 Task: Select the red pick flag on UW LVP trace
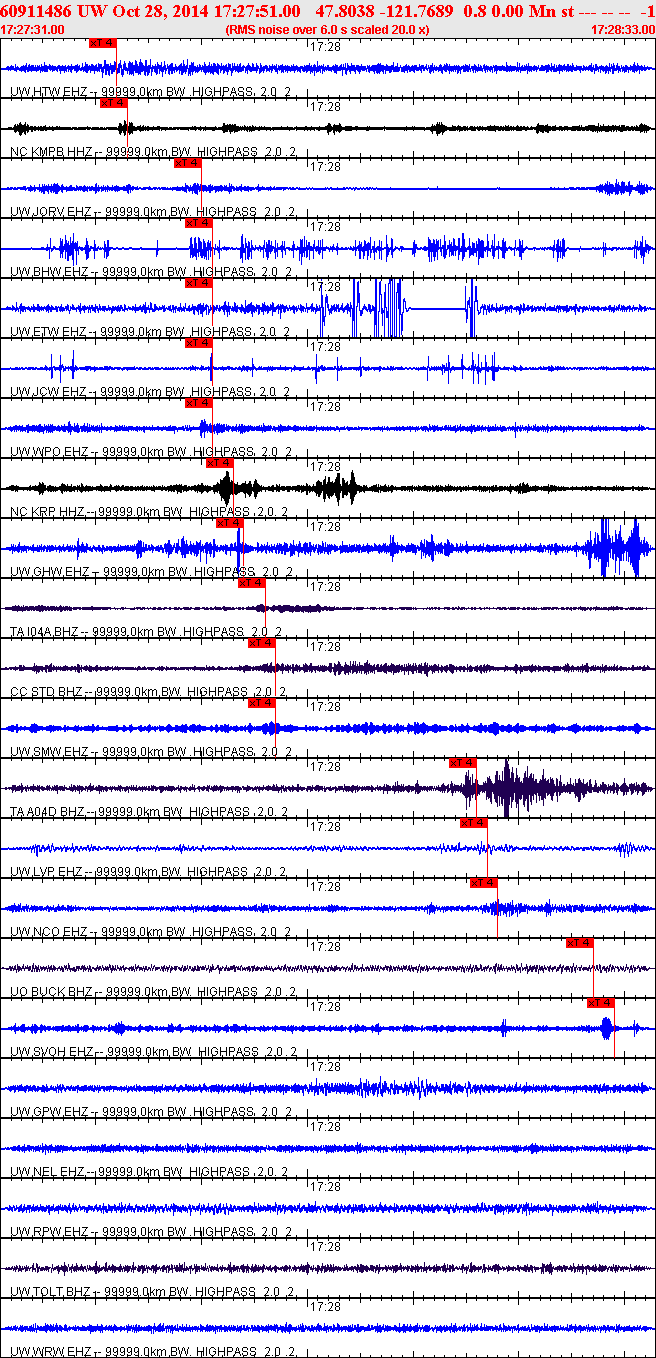pos(473,823)
